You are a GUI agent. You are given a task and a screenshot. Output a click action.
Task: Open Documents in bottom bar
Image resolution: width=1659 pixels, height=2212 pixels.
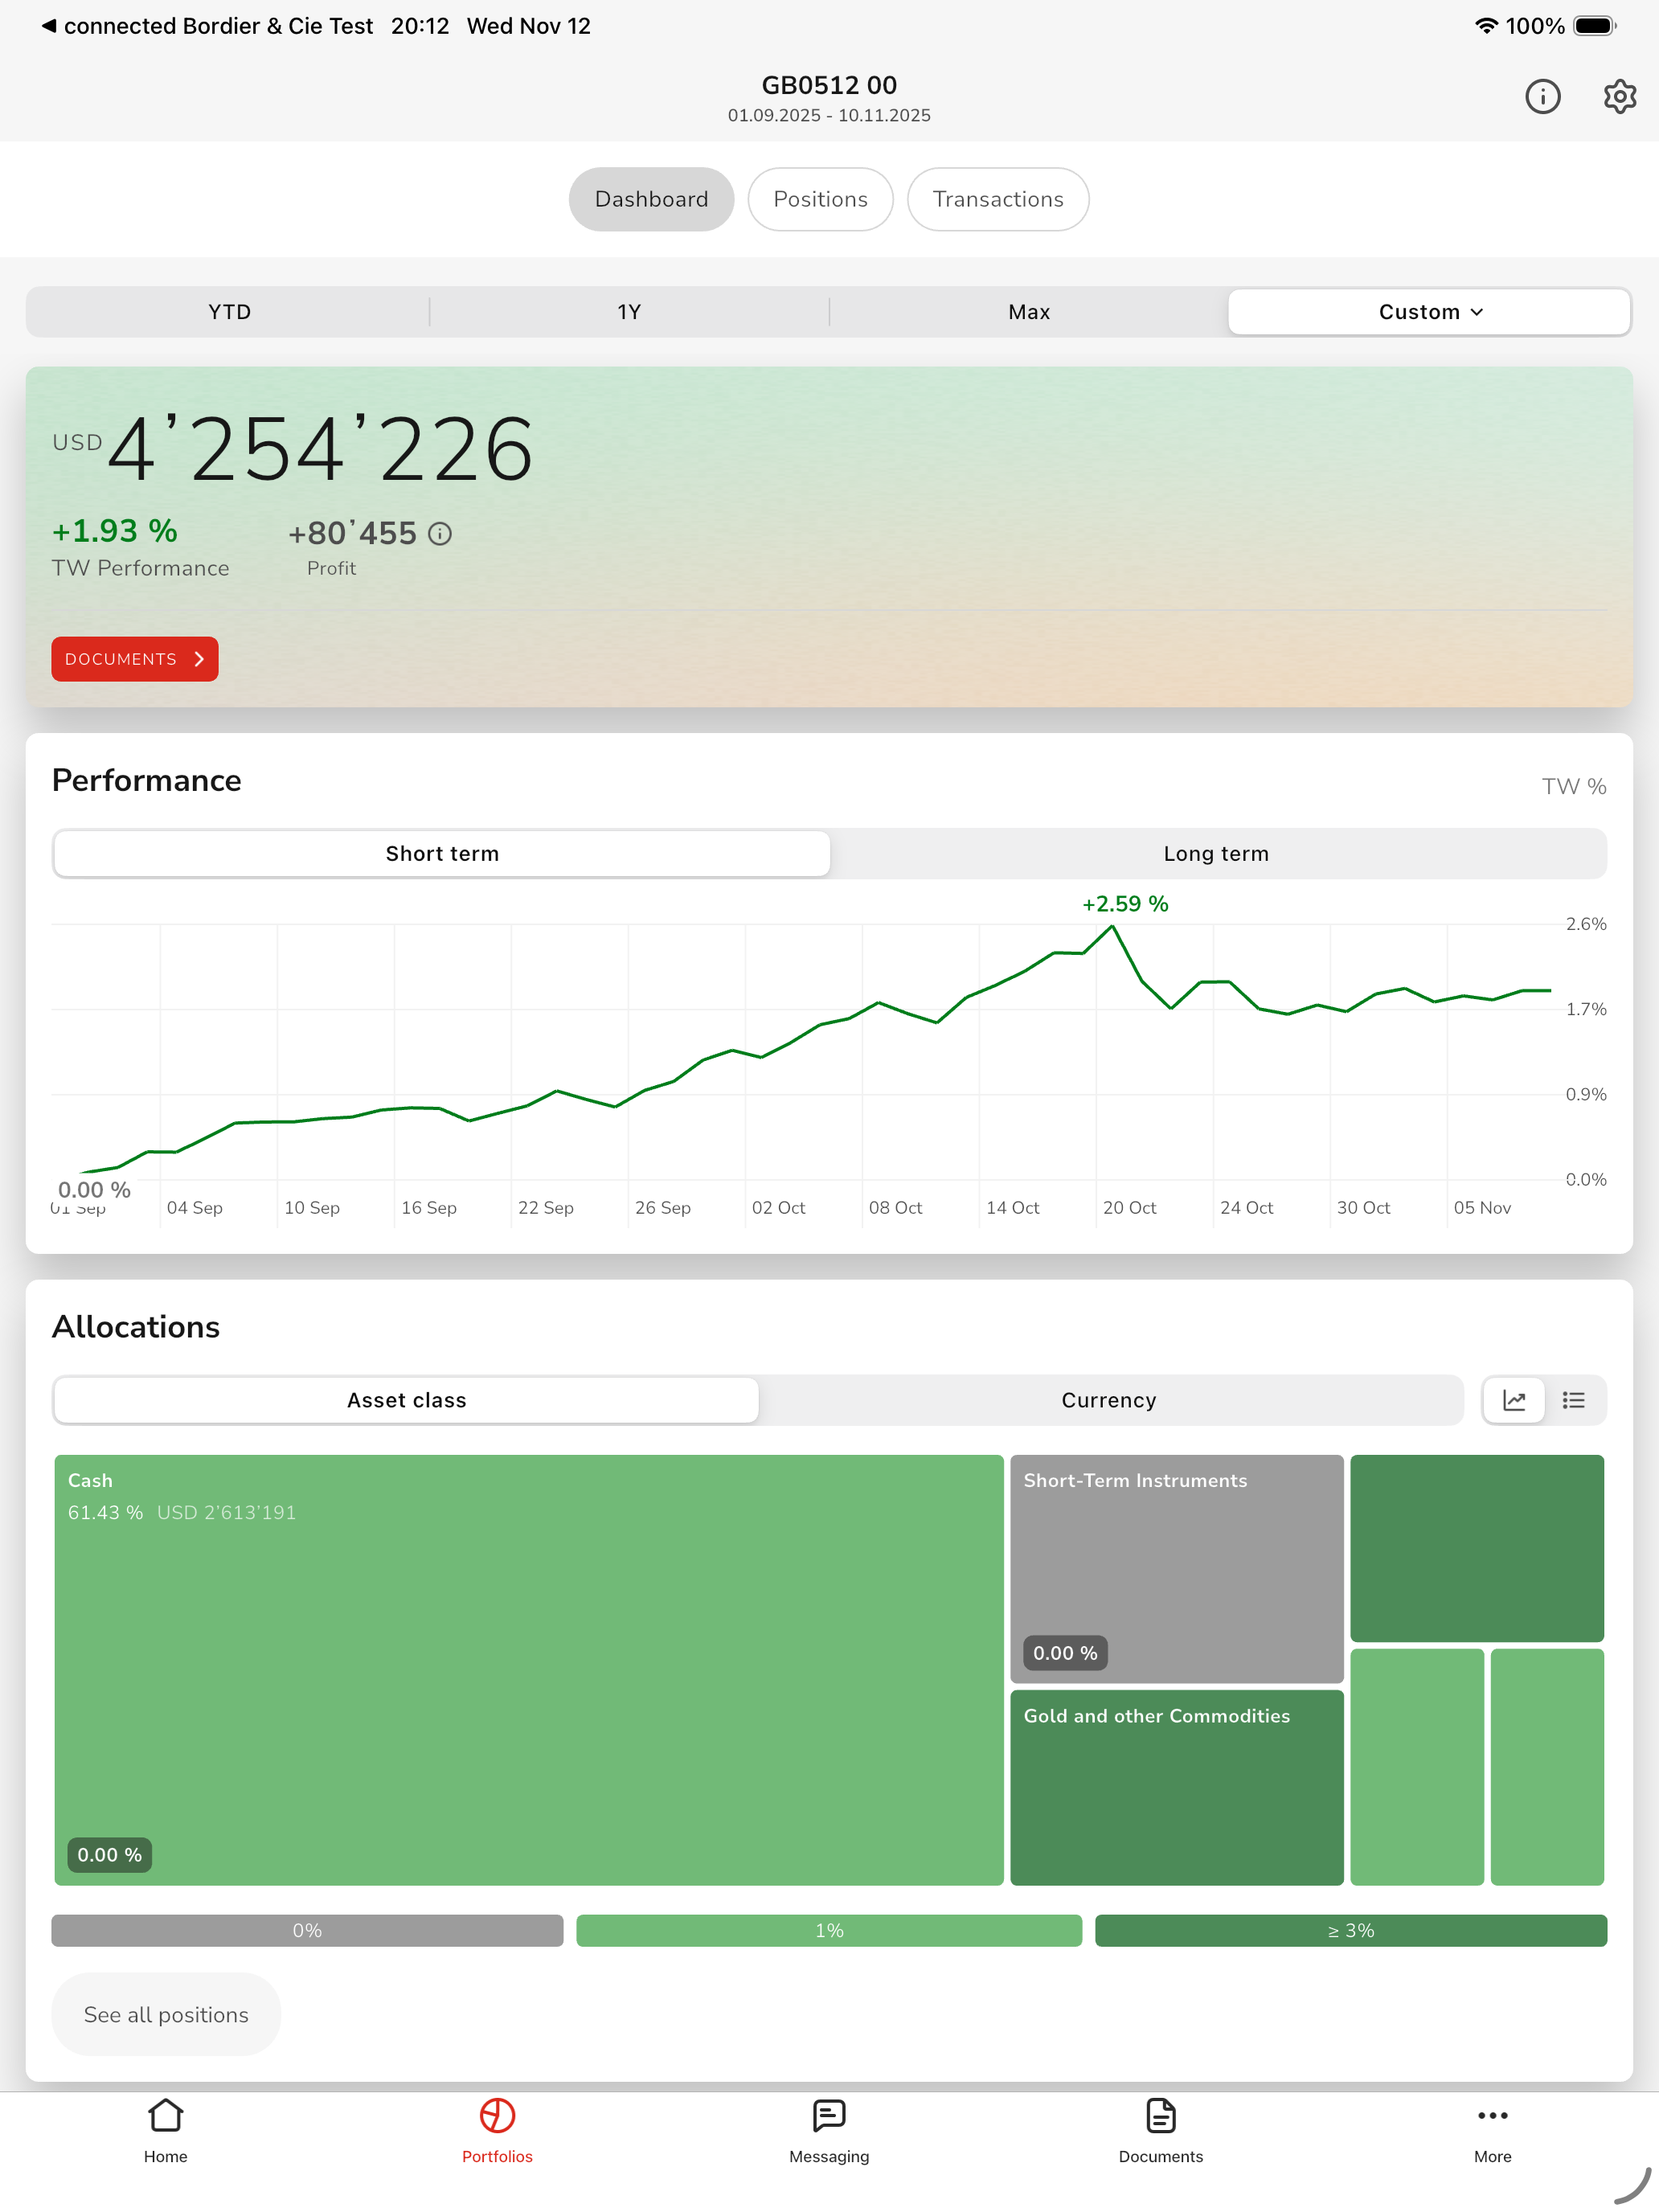(1161, 2132)
